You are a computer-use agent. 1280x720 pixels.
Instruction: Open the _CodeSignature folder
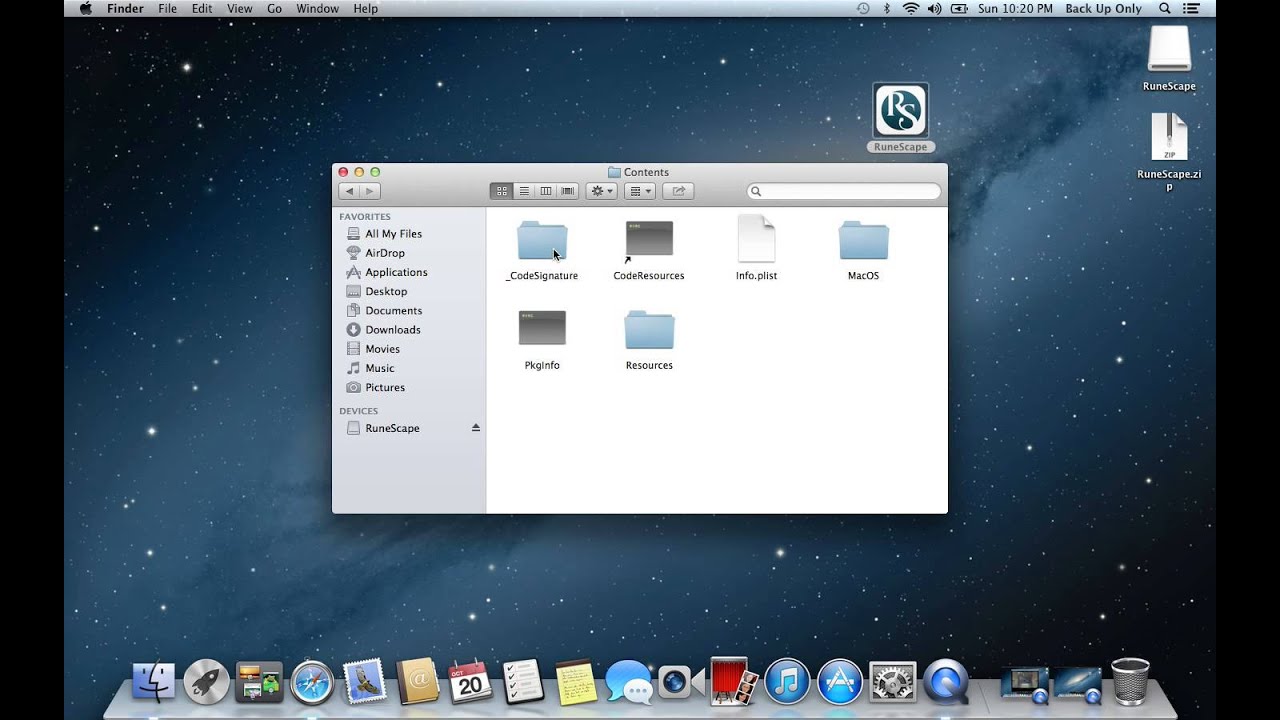point(542,241)
